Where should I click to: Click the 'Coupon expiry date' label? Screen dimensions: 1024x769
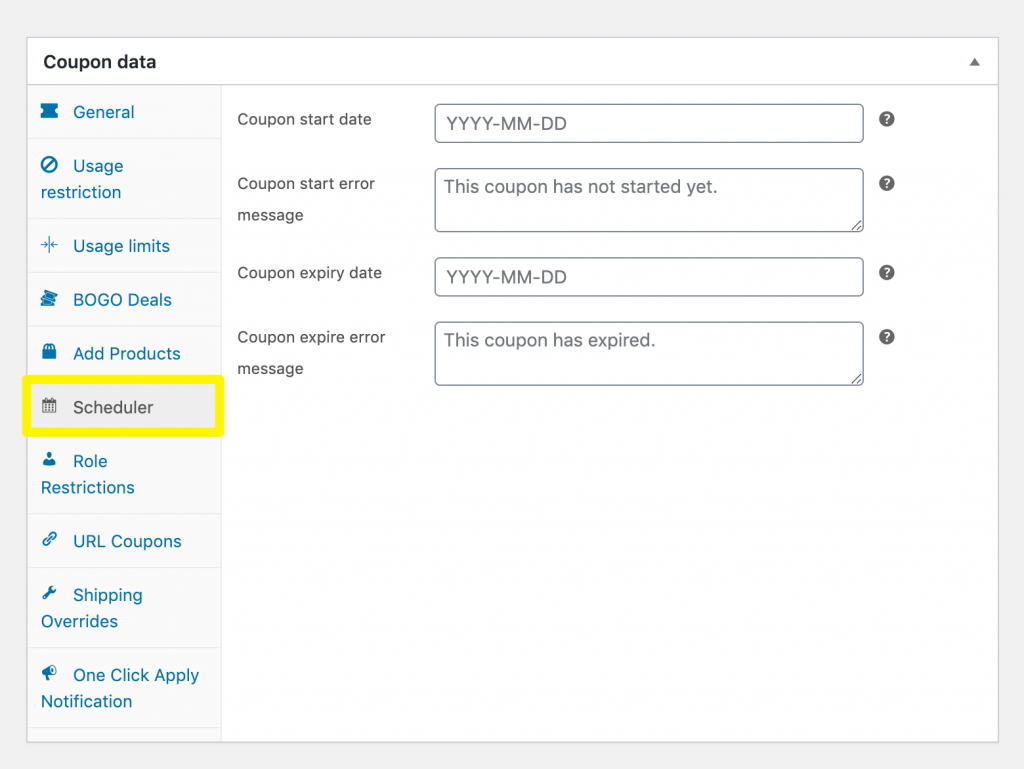pos(310,273)
